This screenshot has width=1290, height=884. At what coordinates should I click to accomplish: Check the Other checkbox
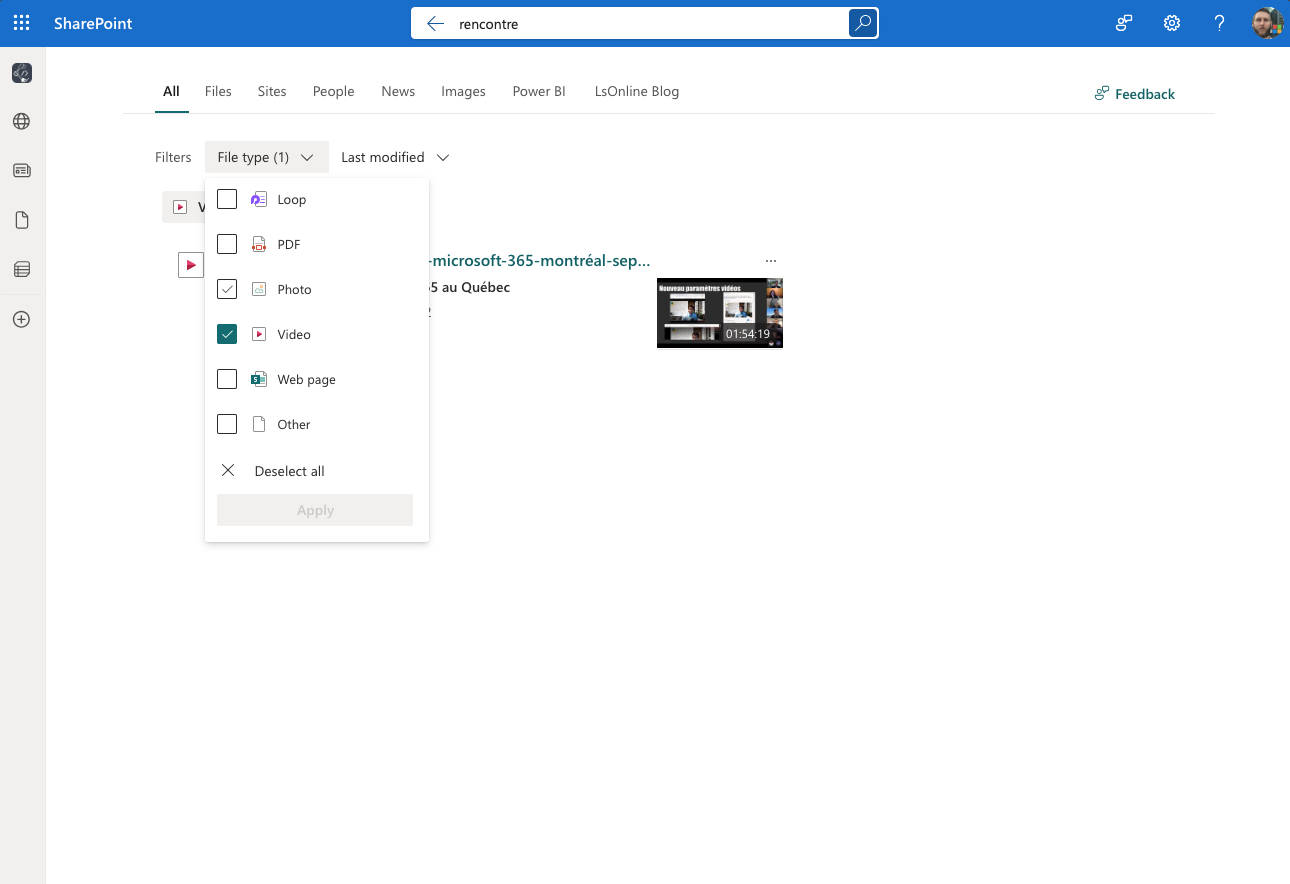pyautogui.click(x=227, y=424)
